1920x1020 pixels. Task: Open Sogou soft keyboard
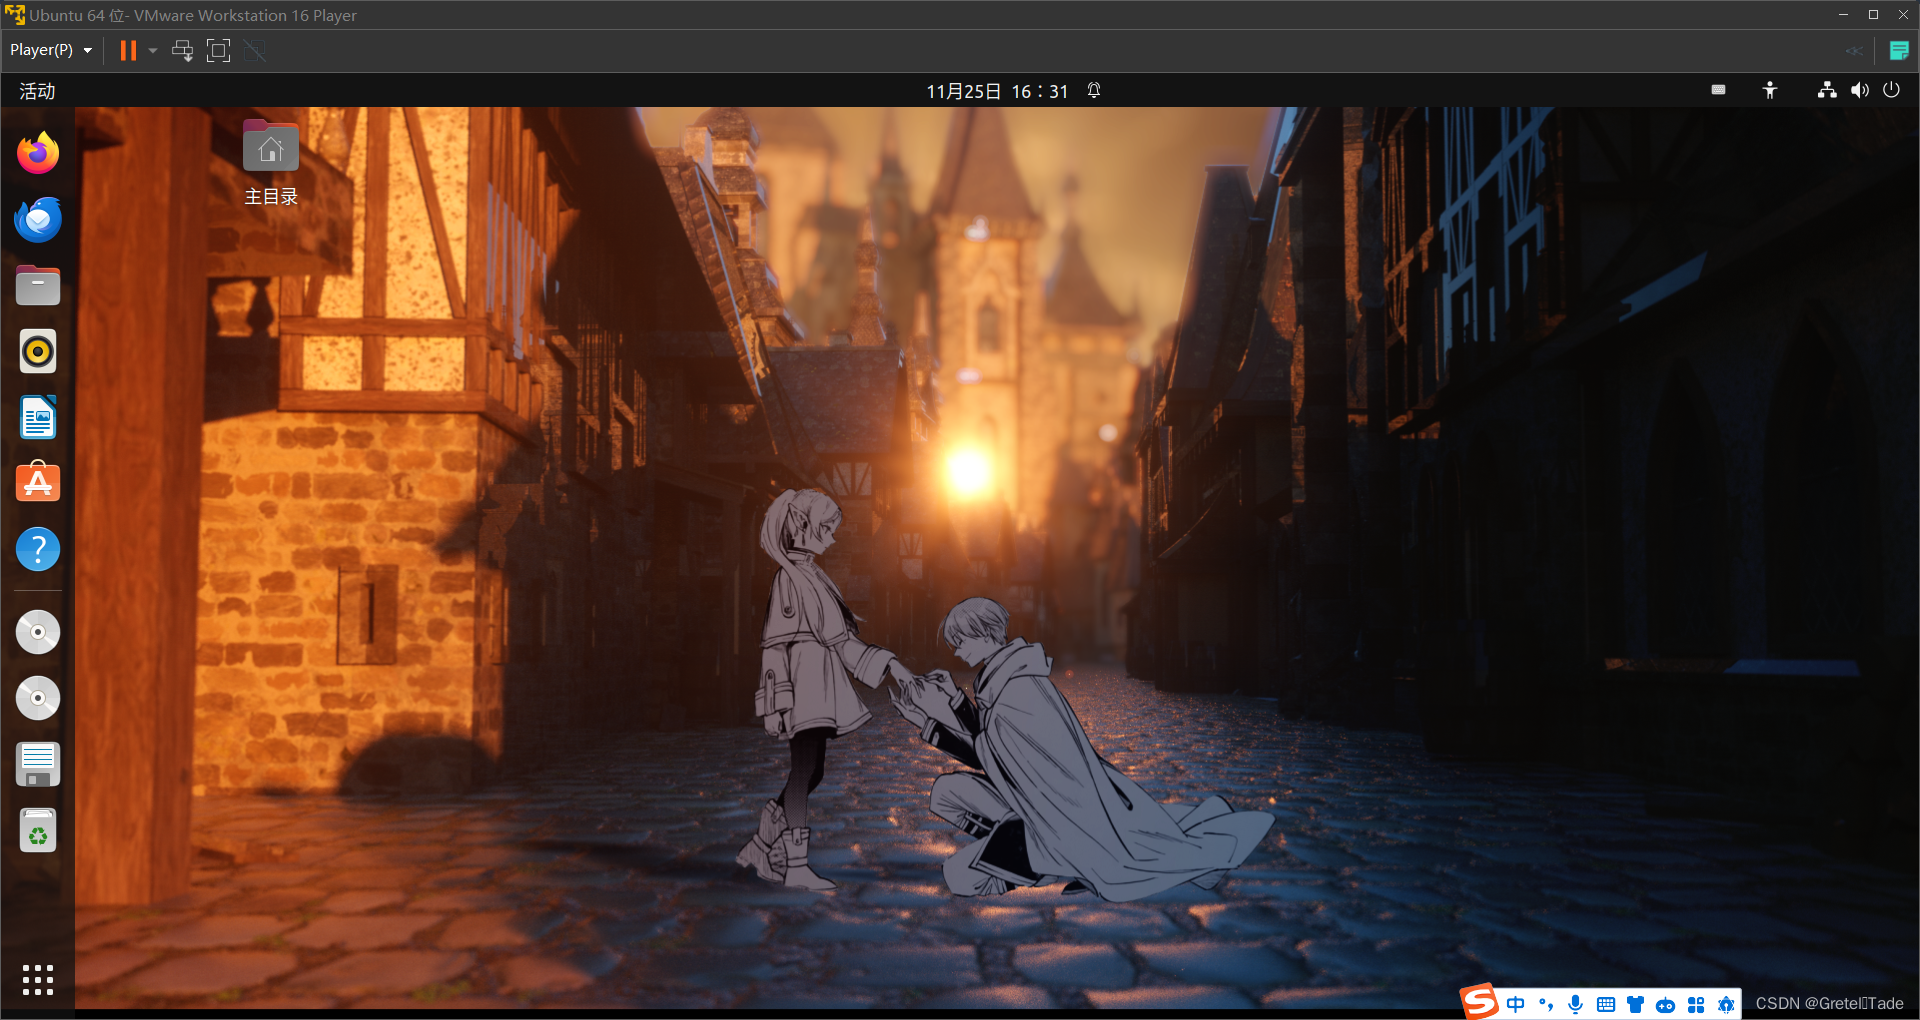(1606, 1005)
